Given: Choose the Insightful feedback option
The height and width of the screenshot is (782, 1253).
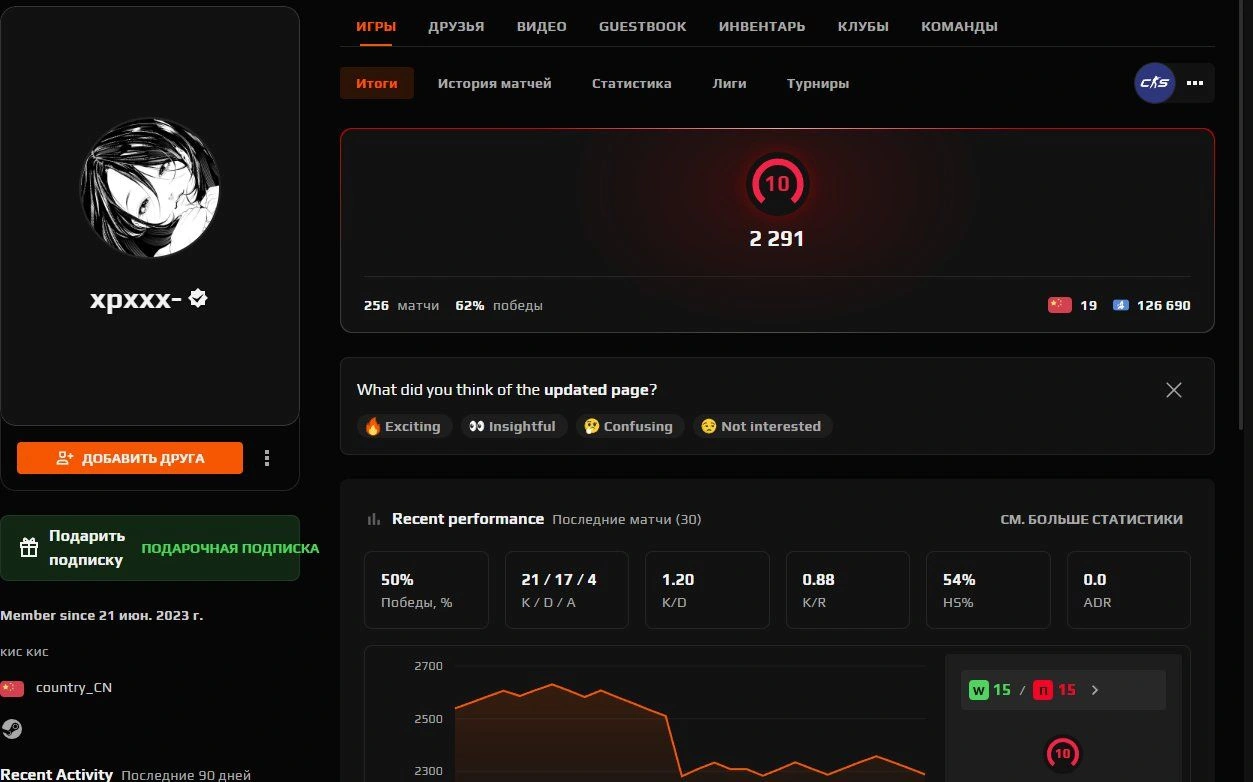Looking at the screenshot, I should pos(514,426).
